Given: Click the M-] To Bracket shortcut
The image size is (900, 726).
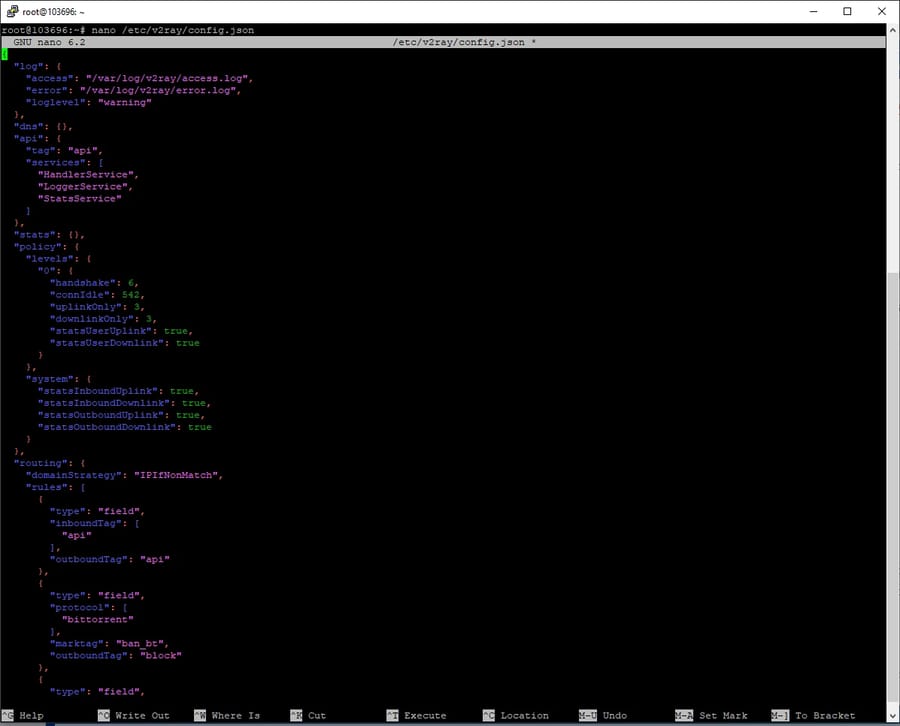Looking at the screenshot, I should click(x=813, y=715).
